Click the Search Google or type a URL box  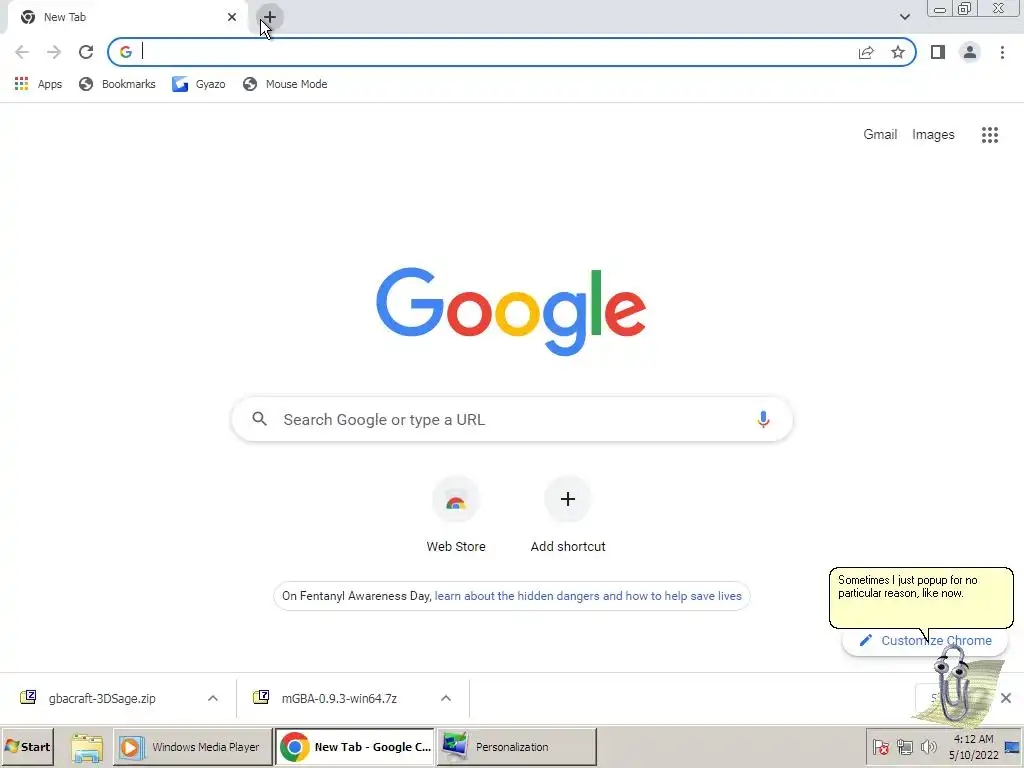(x=512, y=419)
